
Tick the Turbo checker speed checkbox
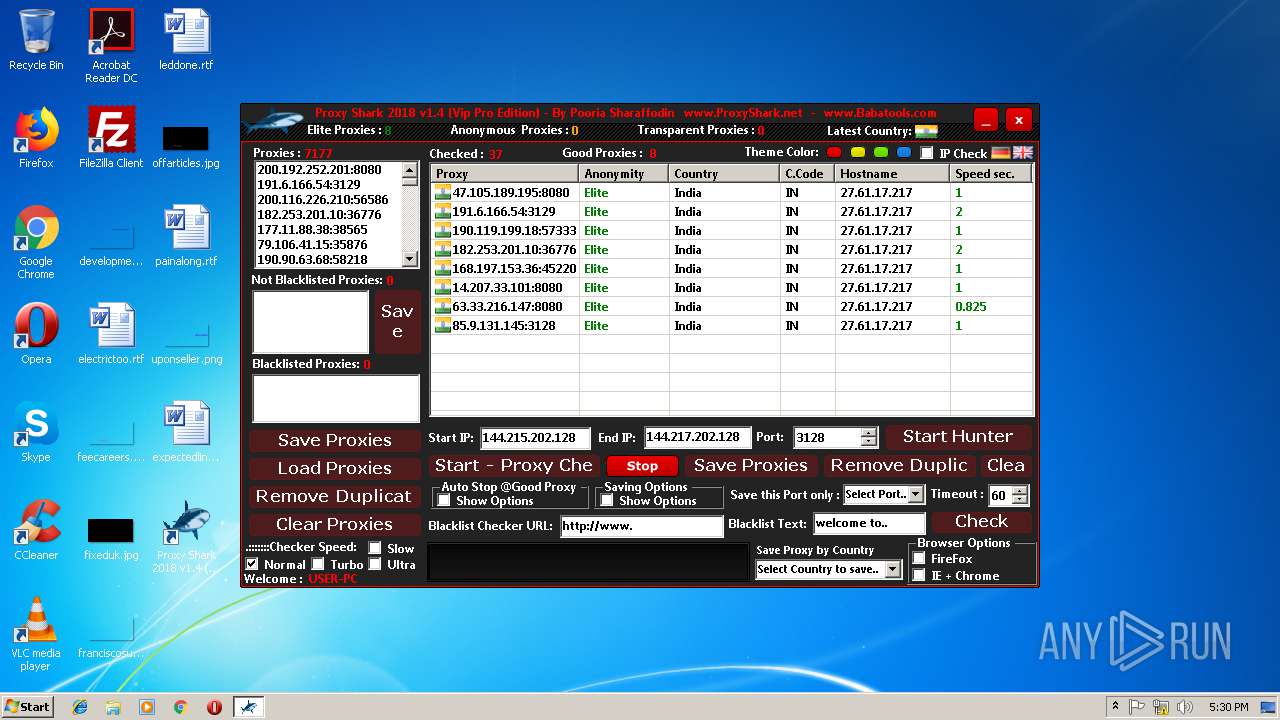318,564
